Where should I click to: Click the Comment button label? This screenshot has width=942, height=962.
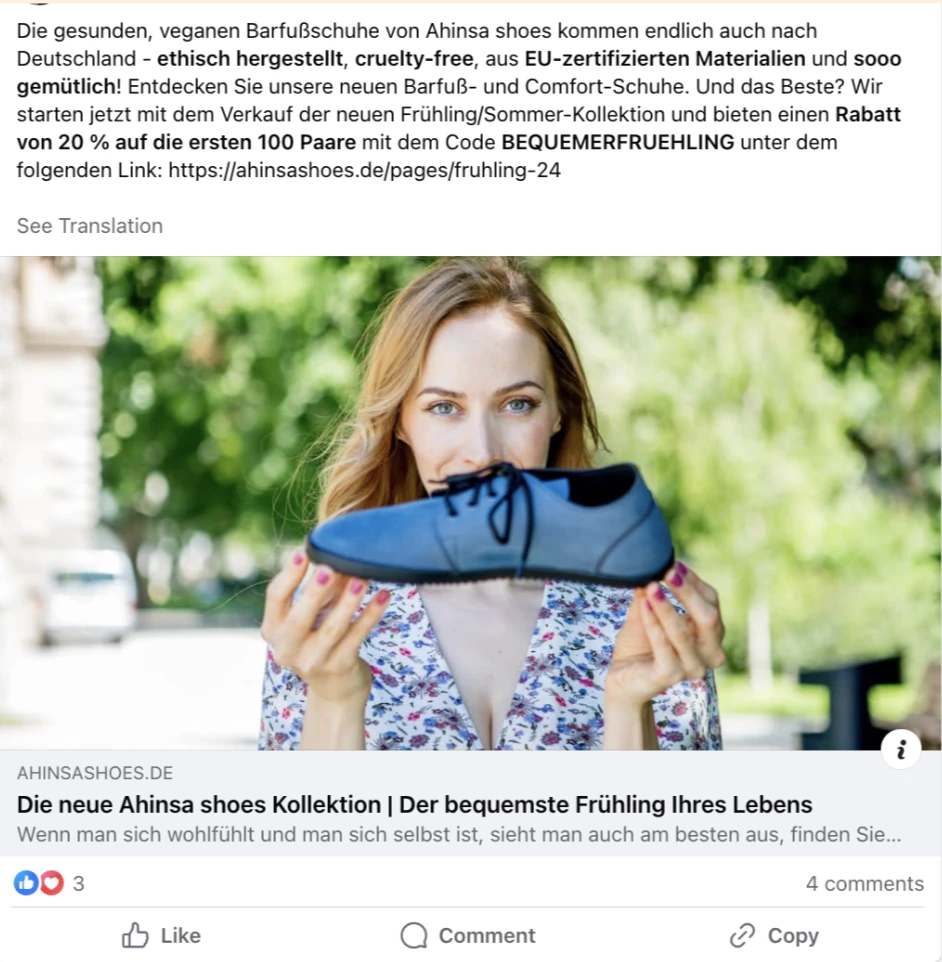[487, 936]
